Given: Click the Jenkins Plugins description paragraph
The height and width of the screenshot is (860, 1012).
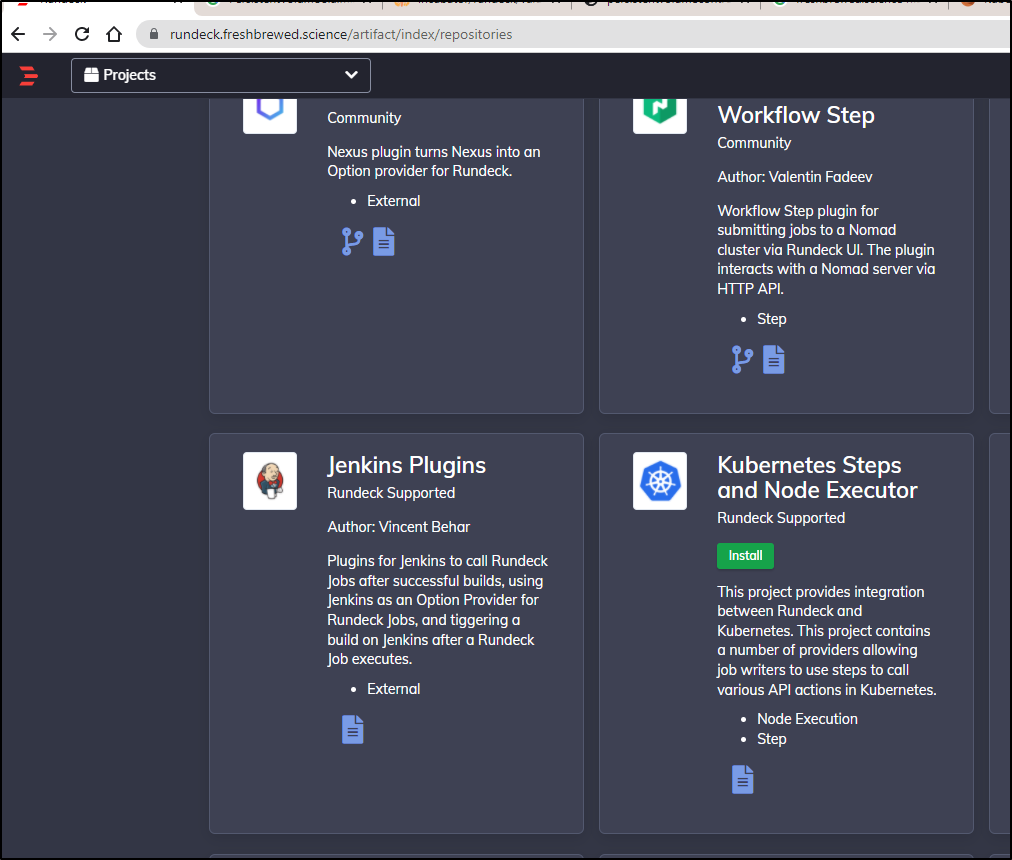Looking at the screenshot, I should pyautogui.click(x=437, y=610).
